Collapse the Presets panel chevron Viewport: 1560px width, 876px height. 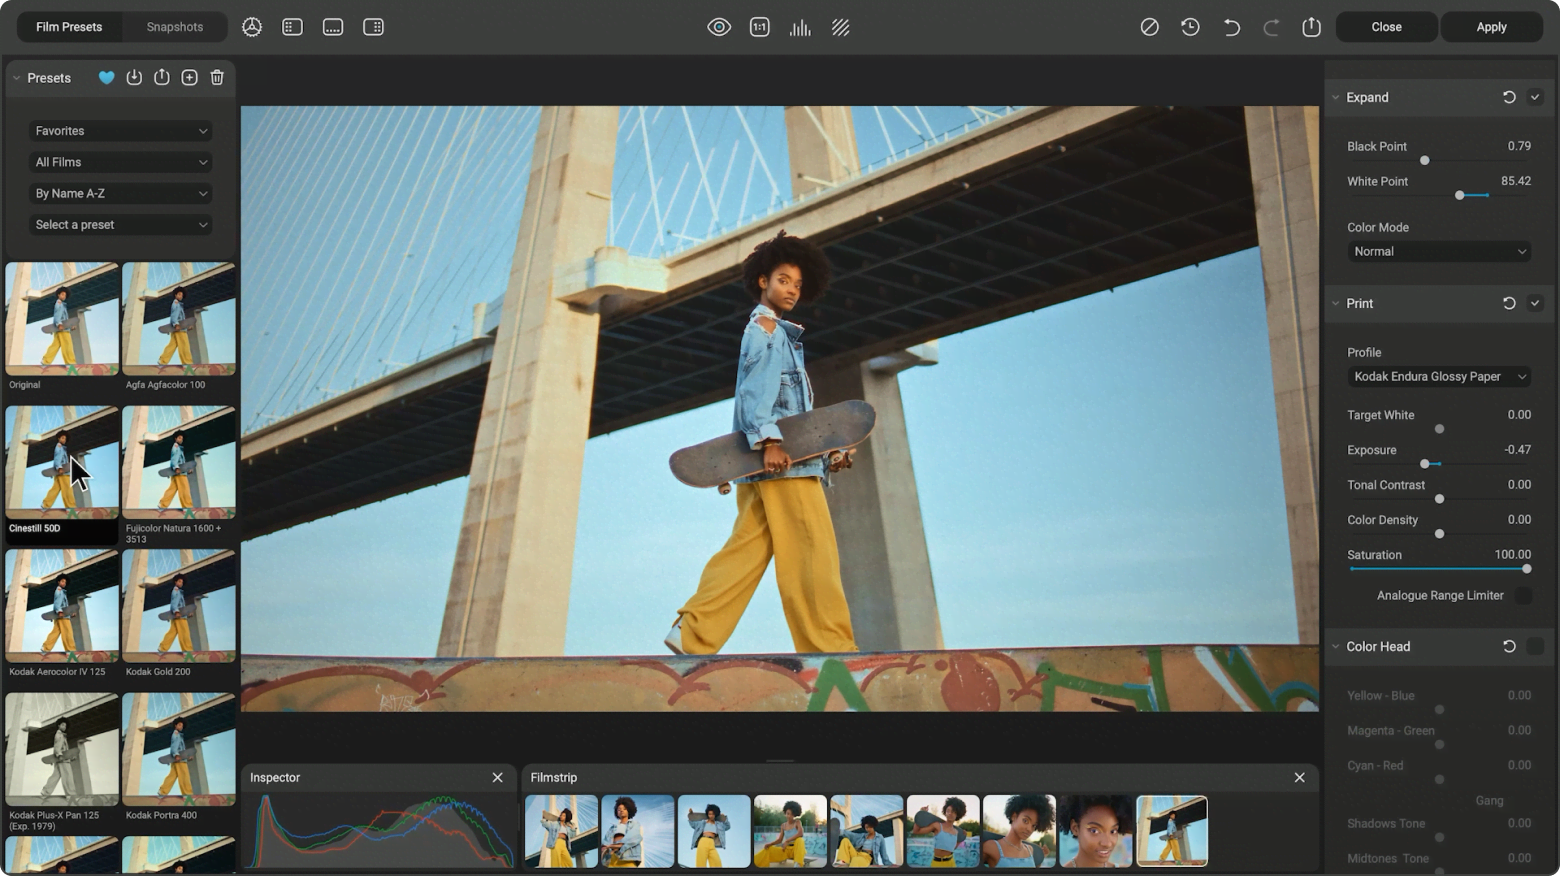tap(16, 78)
